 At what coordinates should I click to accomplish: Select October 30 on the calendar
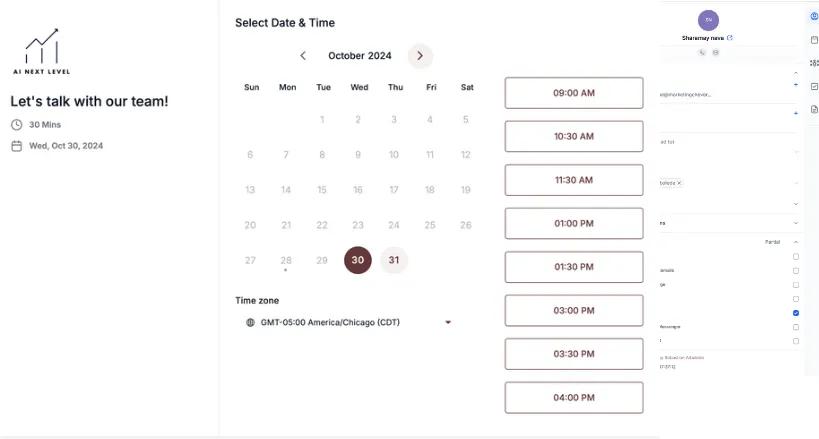358,260
